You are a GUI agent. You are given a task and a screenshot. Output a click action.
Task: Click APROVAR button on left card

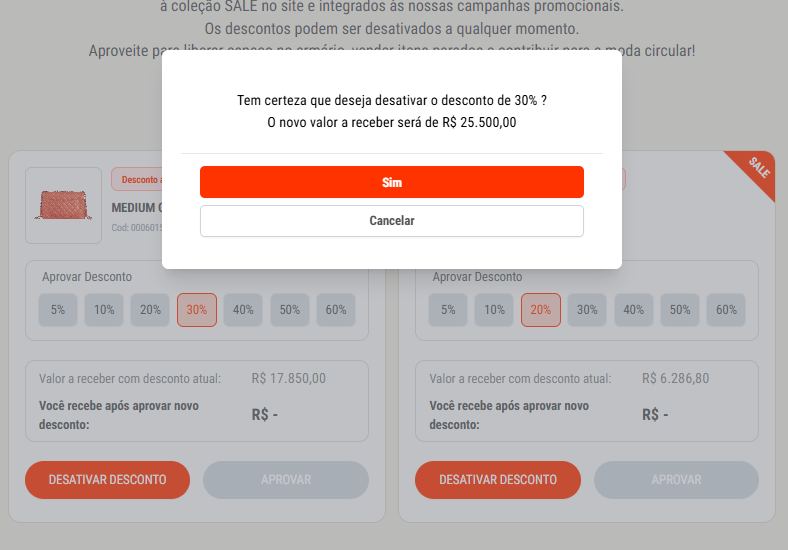tap(286, 480)
